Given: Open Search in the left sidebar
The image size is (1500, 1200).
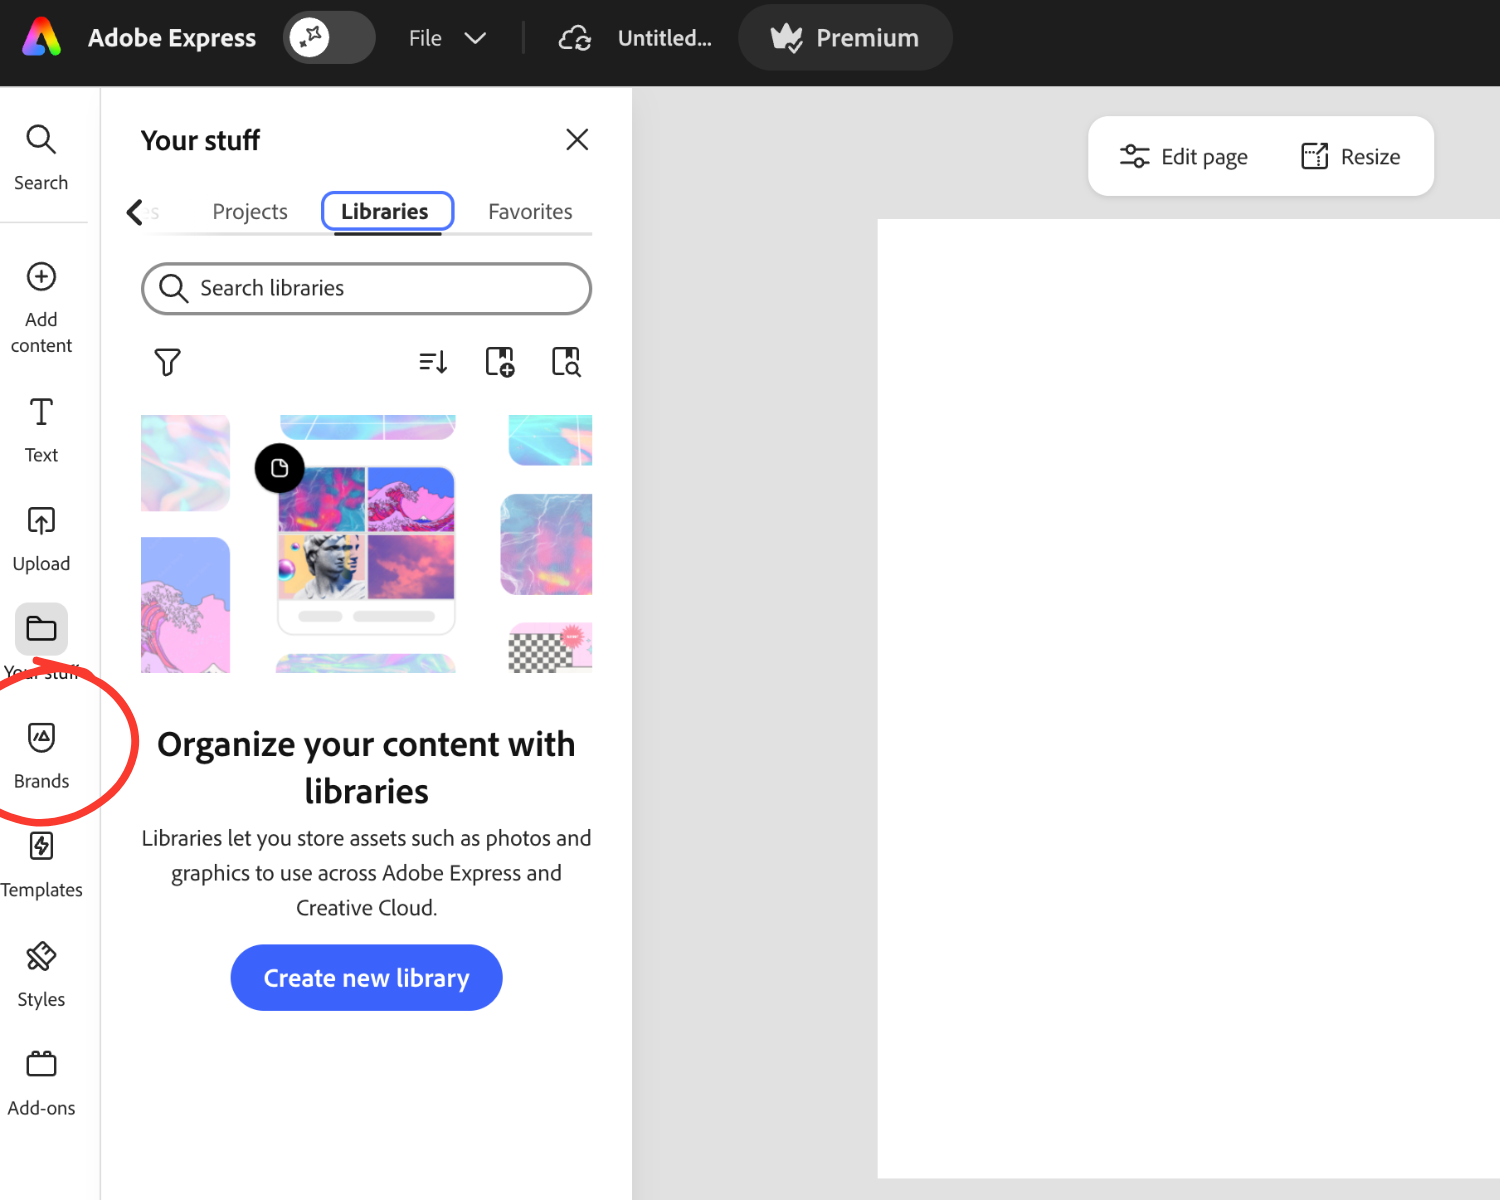Looking at the screenshot, I should point(41,157).
